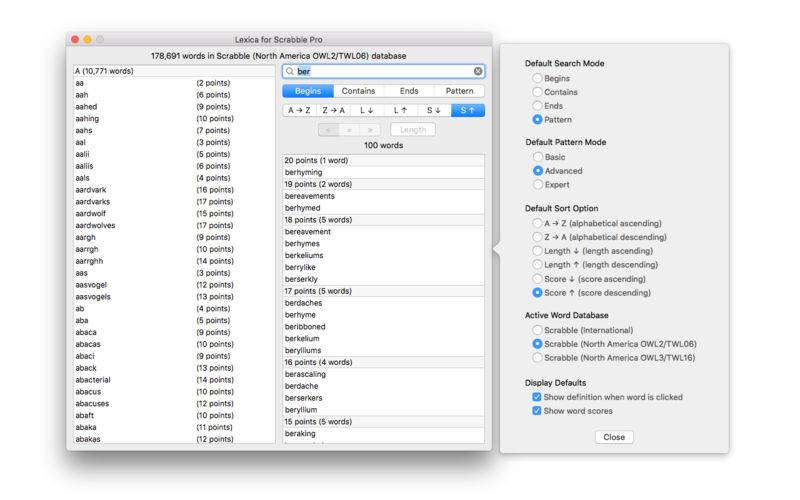Select the S ↑ score sort button

coord(467,110)
